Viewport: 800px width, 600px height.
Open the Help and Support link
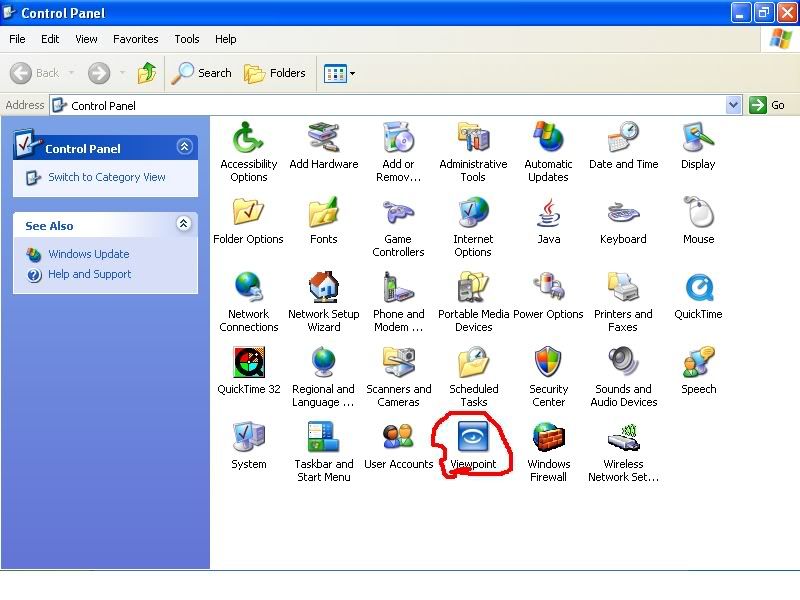(89, 274)
